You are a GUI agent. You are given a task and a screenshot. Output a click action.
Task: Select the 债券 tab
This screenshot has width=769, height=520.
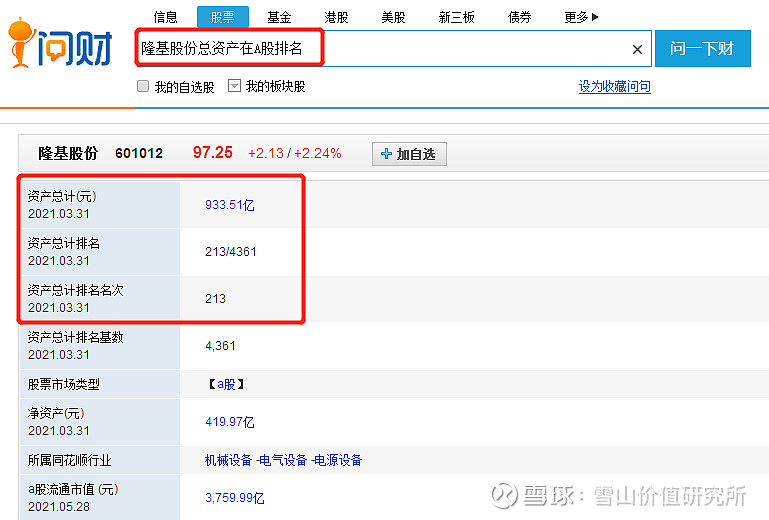coord(519,17)
